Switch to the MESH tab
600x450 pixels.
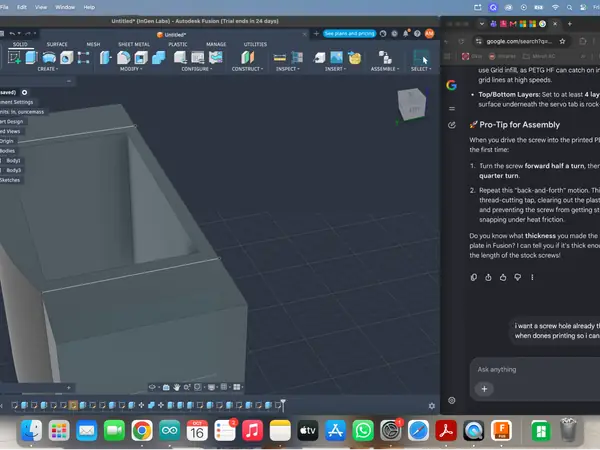click(x=93, y=44)
